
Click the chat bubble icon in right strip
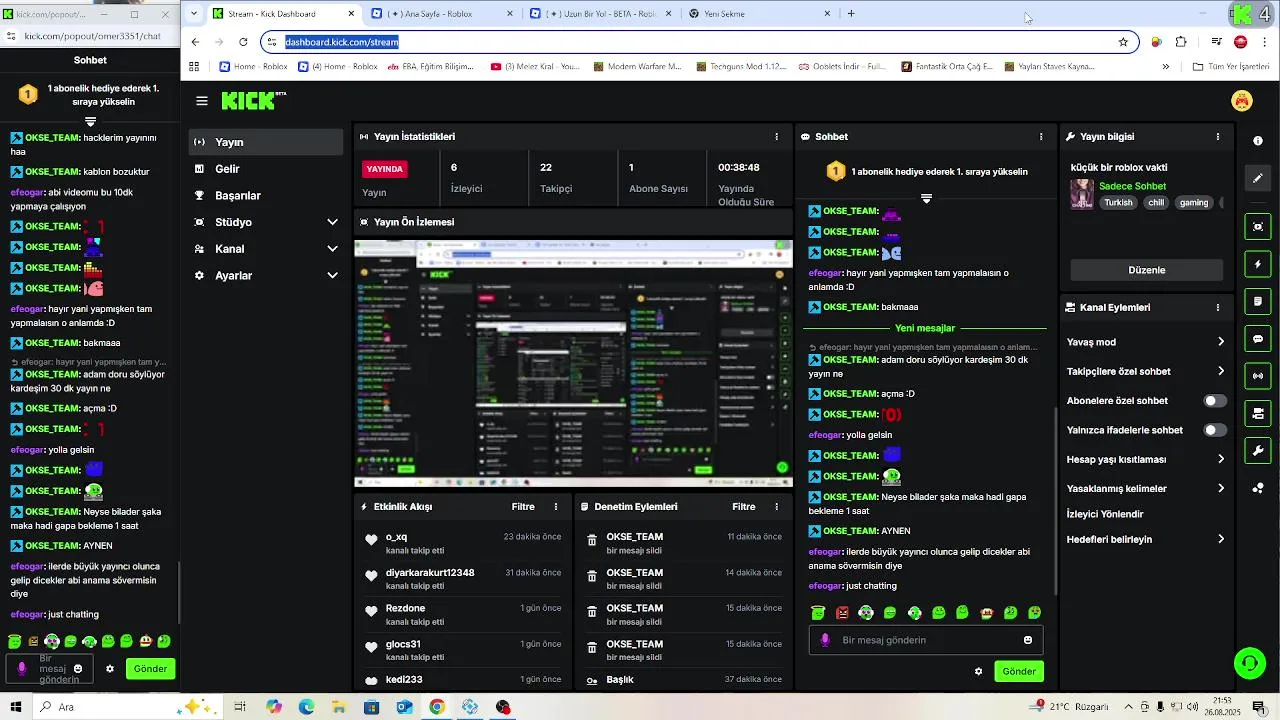(x=1258, y=339)
